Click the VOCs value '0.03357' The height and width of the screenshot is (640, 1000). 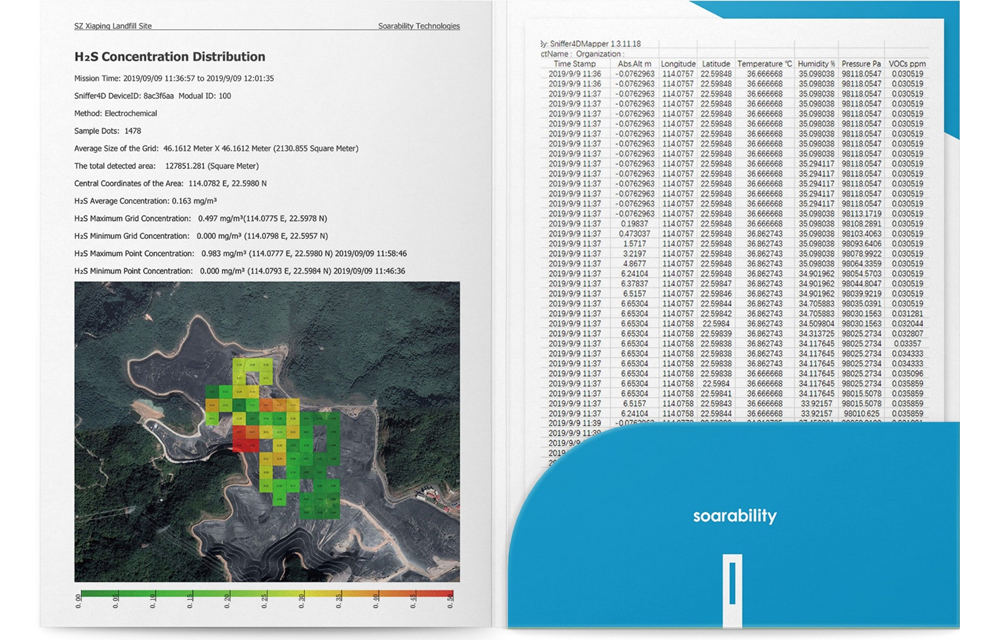click(x=908, y=344)
